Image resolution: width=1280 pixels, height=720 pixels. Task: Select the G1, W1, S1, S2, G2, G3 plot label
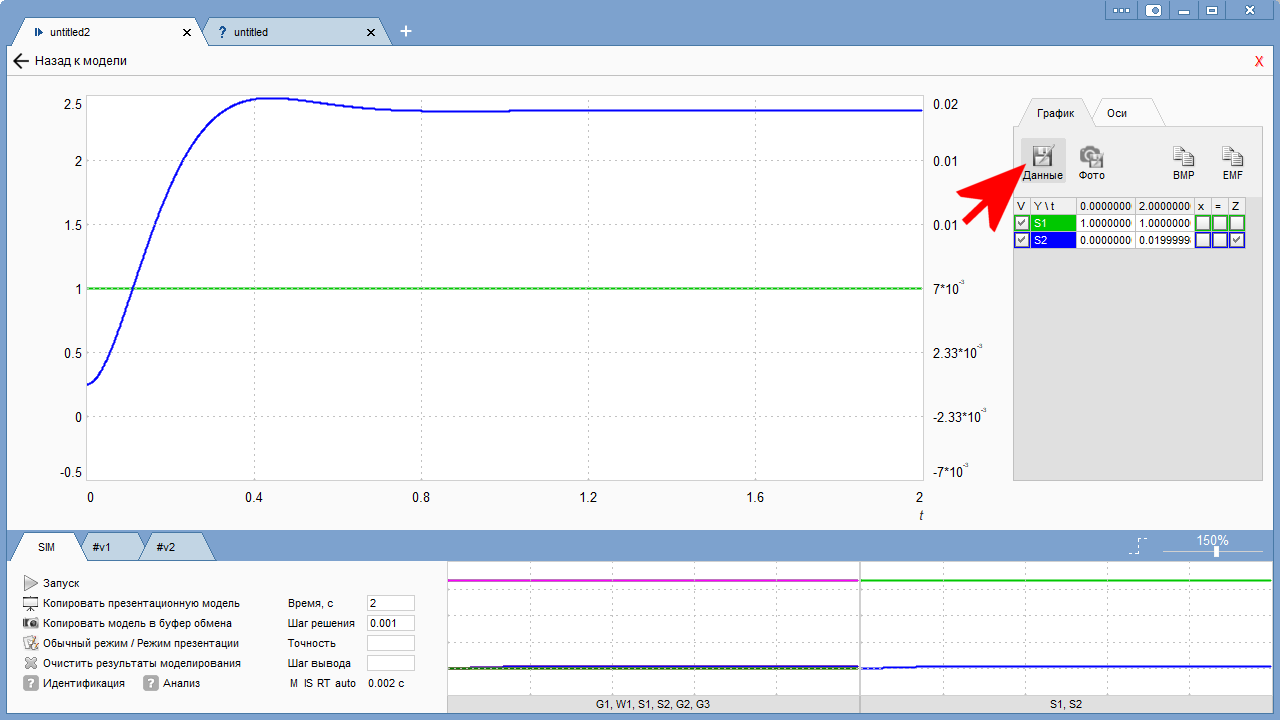point(653,704)
